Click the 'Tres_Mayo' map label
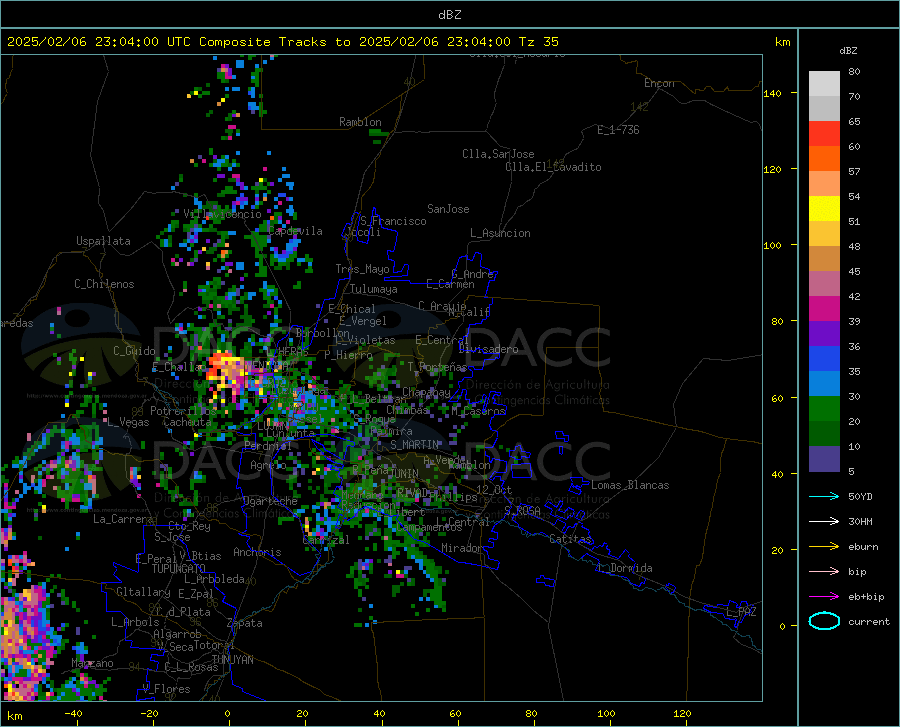900x727 pixels. (362, 269)
